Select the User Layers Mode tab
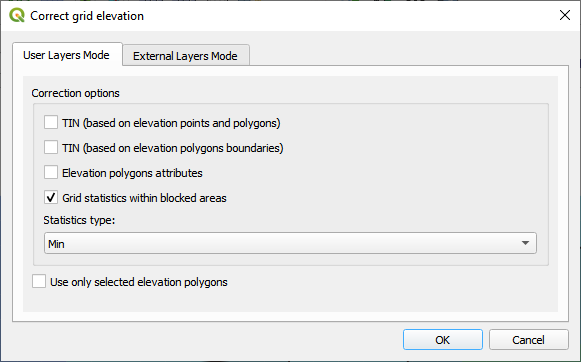The image size is (581, 362). [67, 54]
